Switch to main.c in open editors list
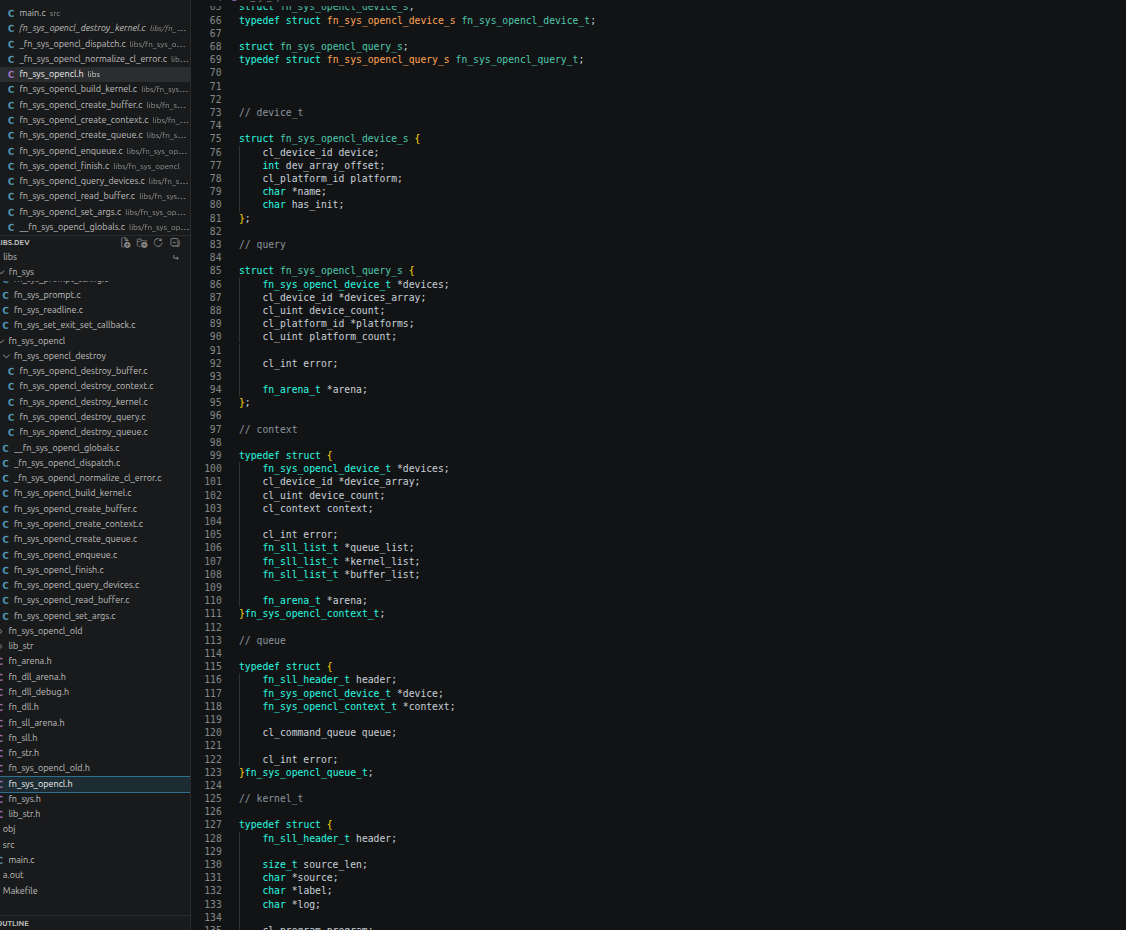Image resolution: width=1126 pixels, height=930 pixels. tap(95, 13)
